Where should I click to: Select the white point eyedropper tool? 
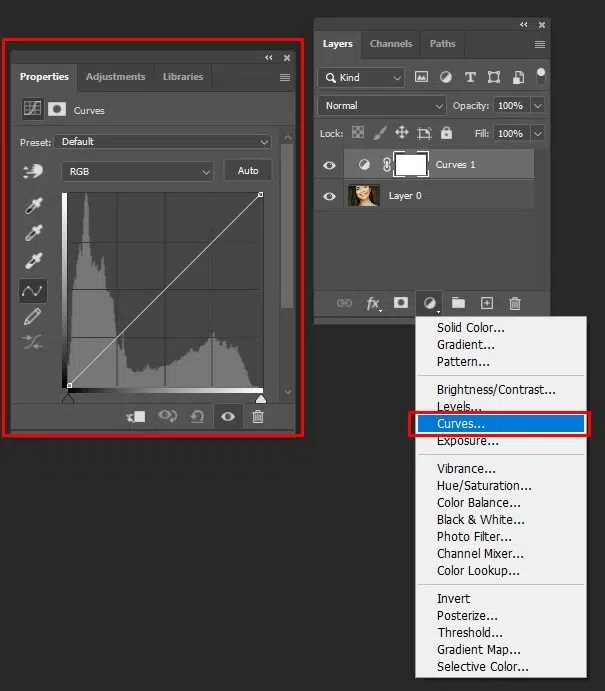33,262
